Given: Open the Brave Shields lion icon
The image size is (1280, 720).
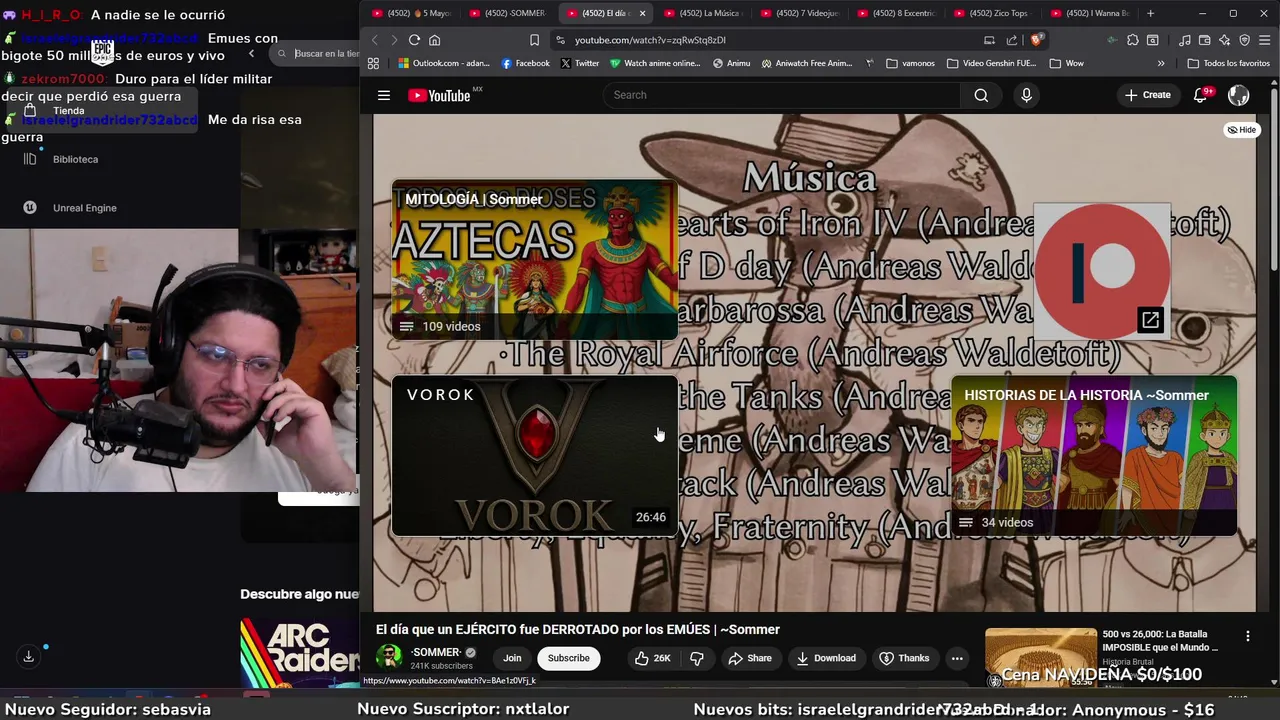Looking at the screenshot, I should [x=1037, y=40].
